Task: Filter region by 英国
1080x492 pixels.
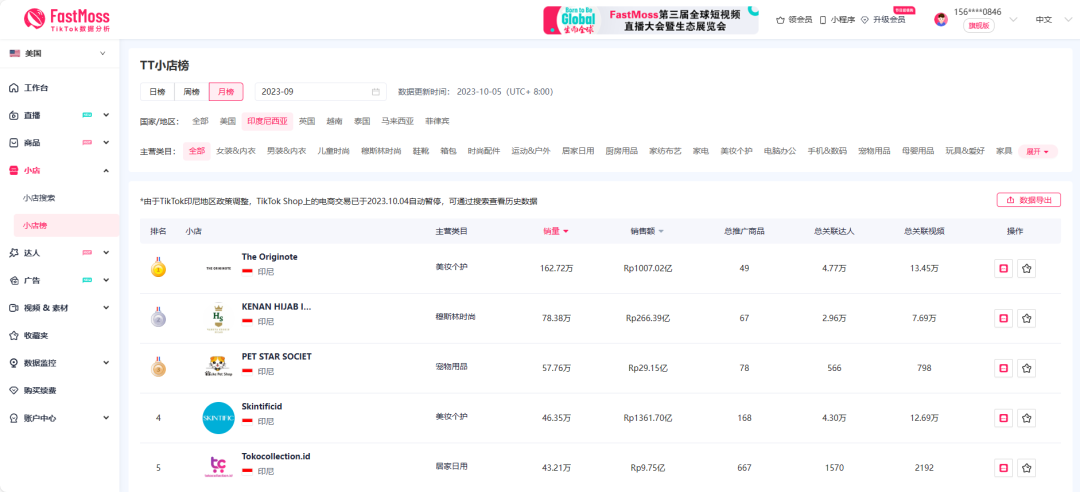Action: (307, 121)
